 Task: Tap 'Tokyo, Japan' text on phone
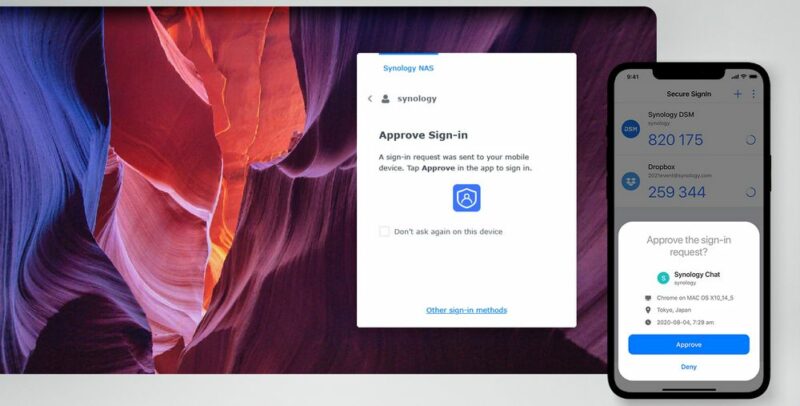pyautogui.click(x=674, y=310)
